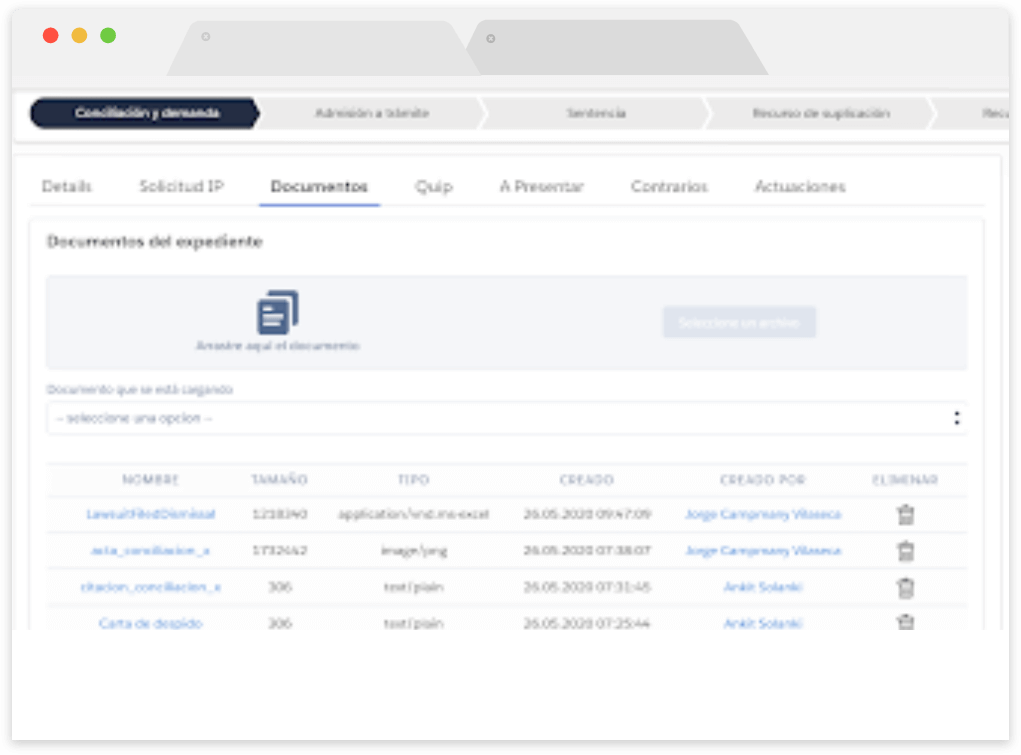
Task: Click the documents upload icon
Action: click(277, 312)
